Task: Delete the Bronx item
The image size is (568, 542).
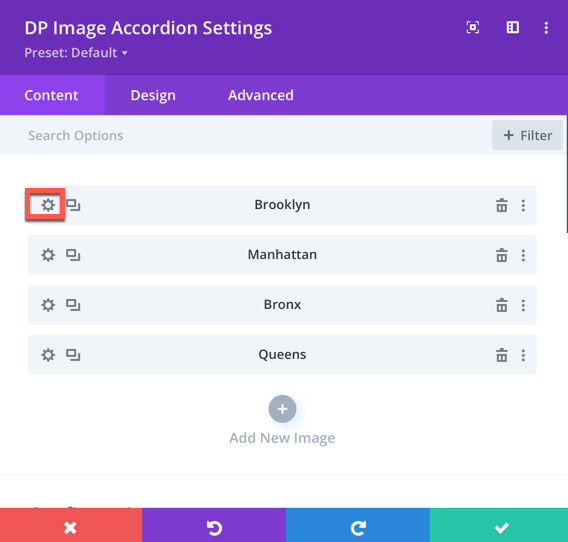Action: click(x=502, y=305)
